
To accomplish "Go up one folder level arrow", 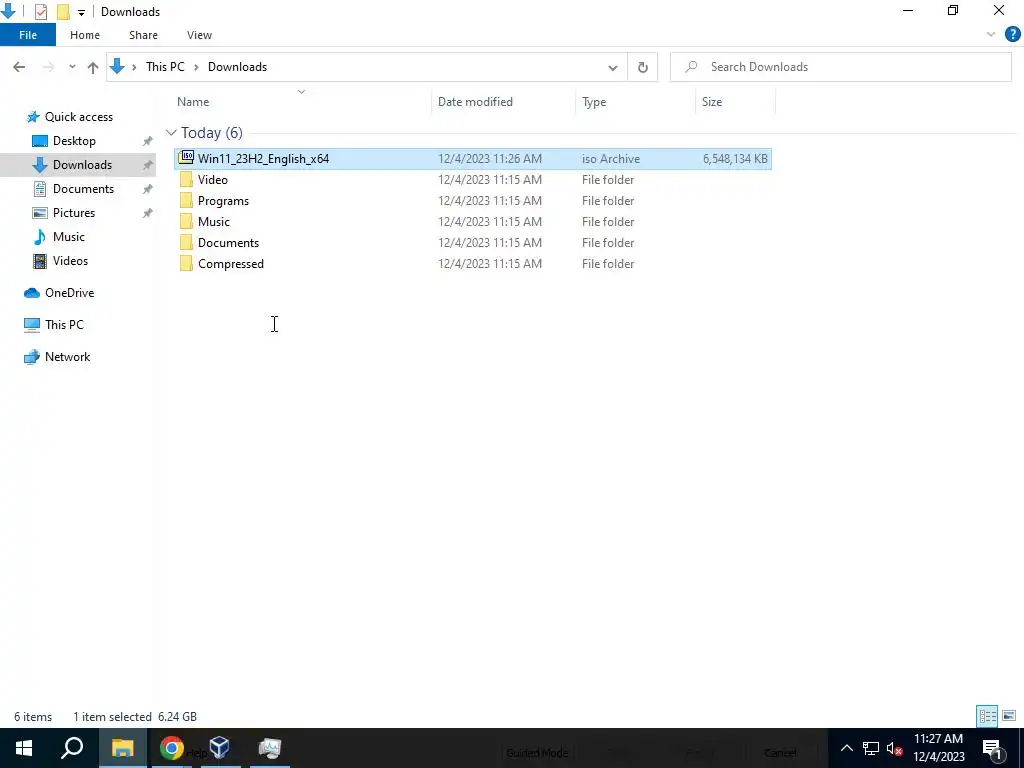I will pos(93,67).
